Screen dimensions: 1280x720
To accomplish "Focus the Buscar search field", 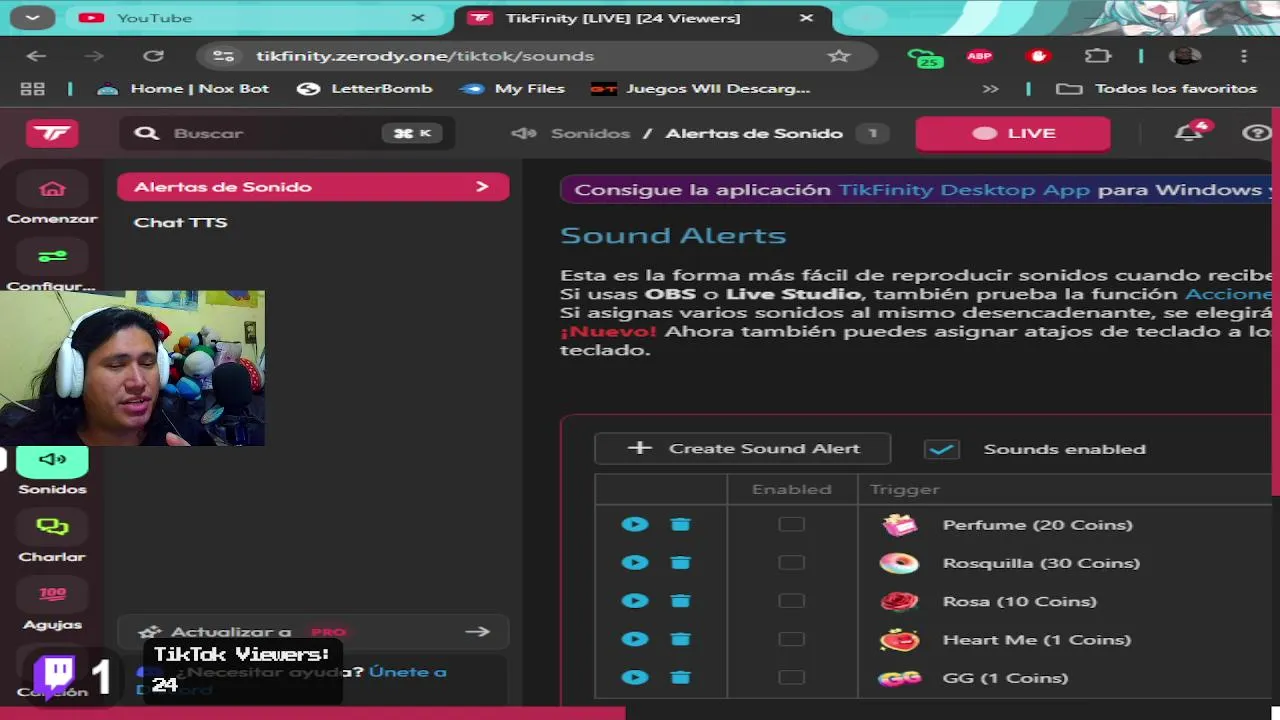I will click(x=287, y=133).
